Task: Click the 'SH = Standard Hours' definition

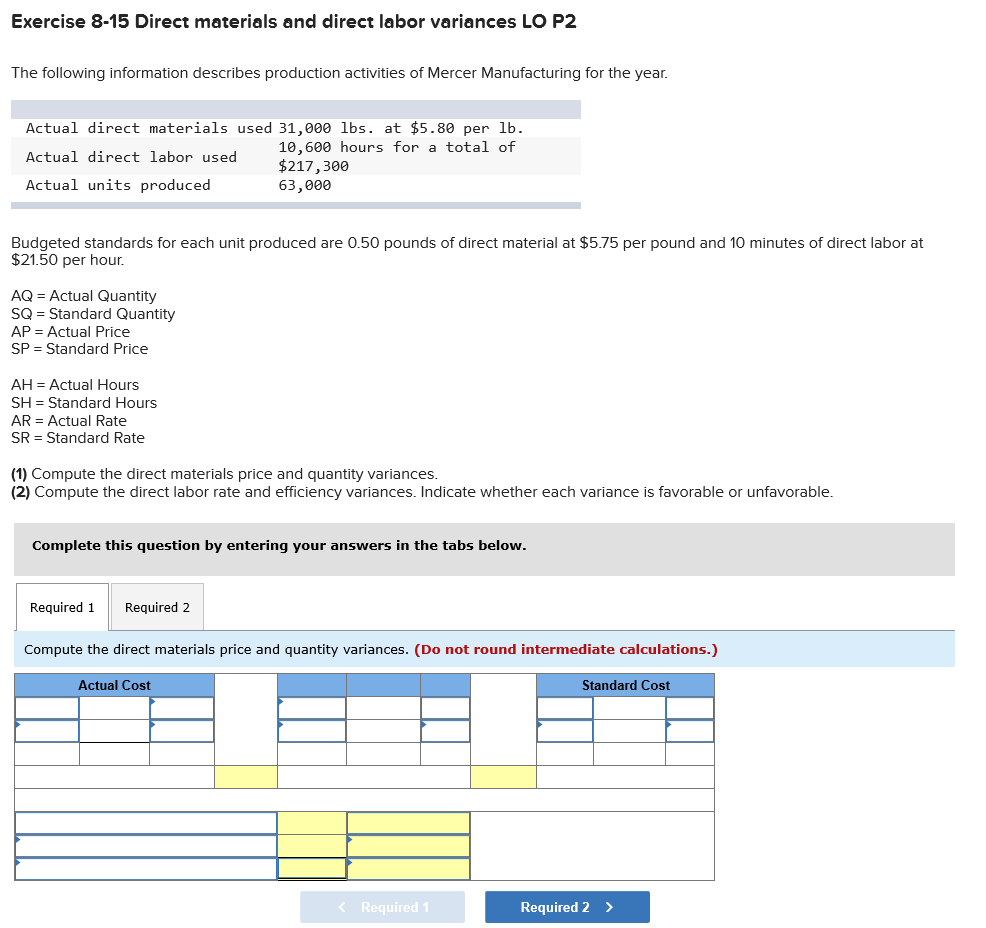Action: pos(84,402)
